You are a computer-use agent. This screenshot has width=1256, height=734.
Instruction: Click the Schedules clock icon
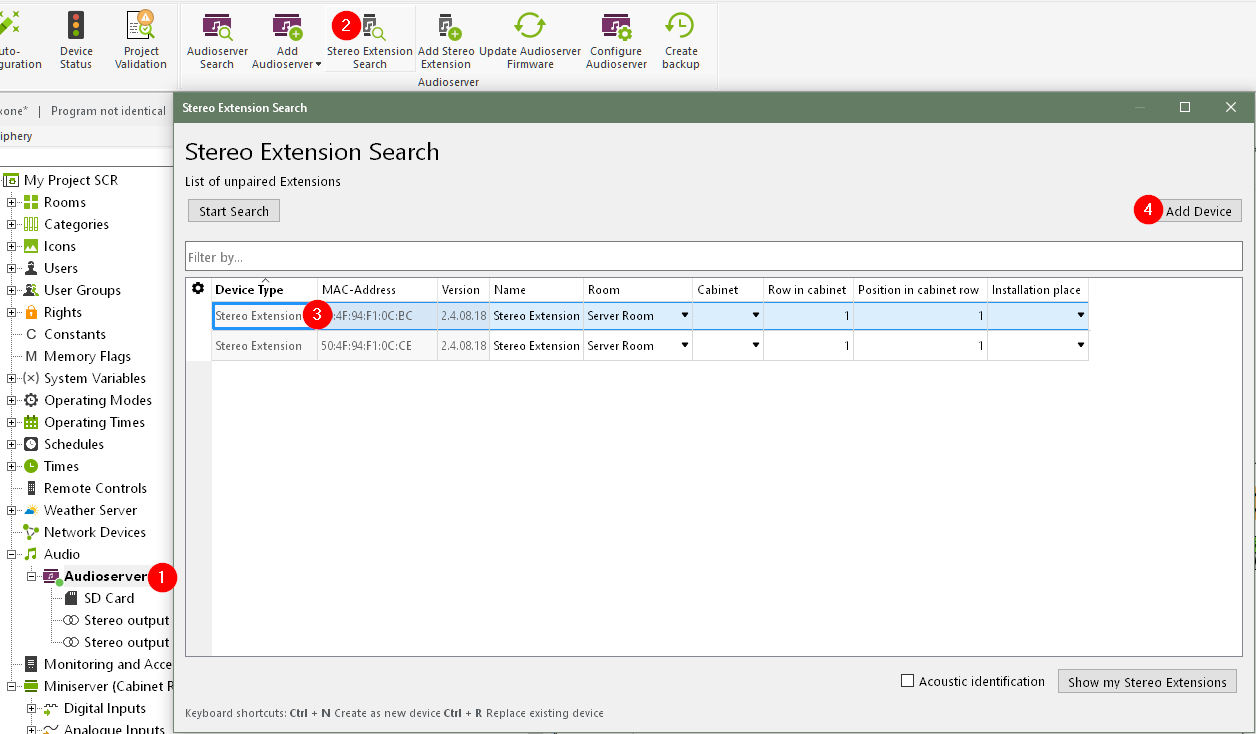pos(31,444)
